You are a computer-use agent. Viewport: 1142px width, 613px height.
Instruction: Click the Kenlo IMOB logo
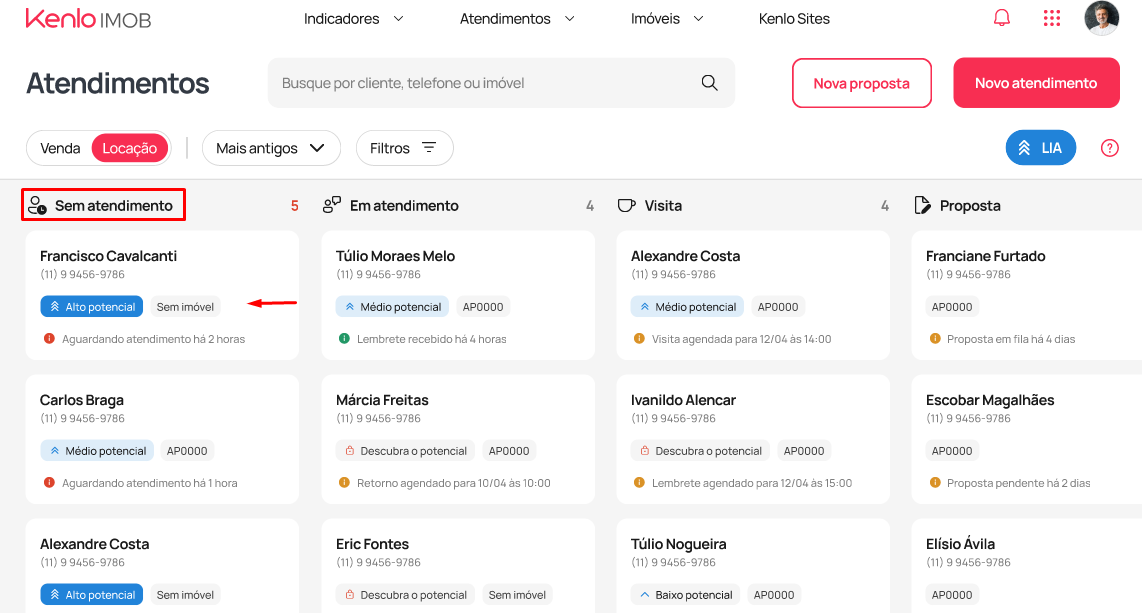(88, 18)
